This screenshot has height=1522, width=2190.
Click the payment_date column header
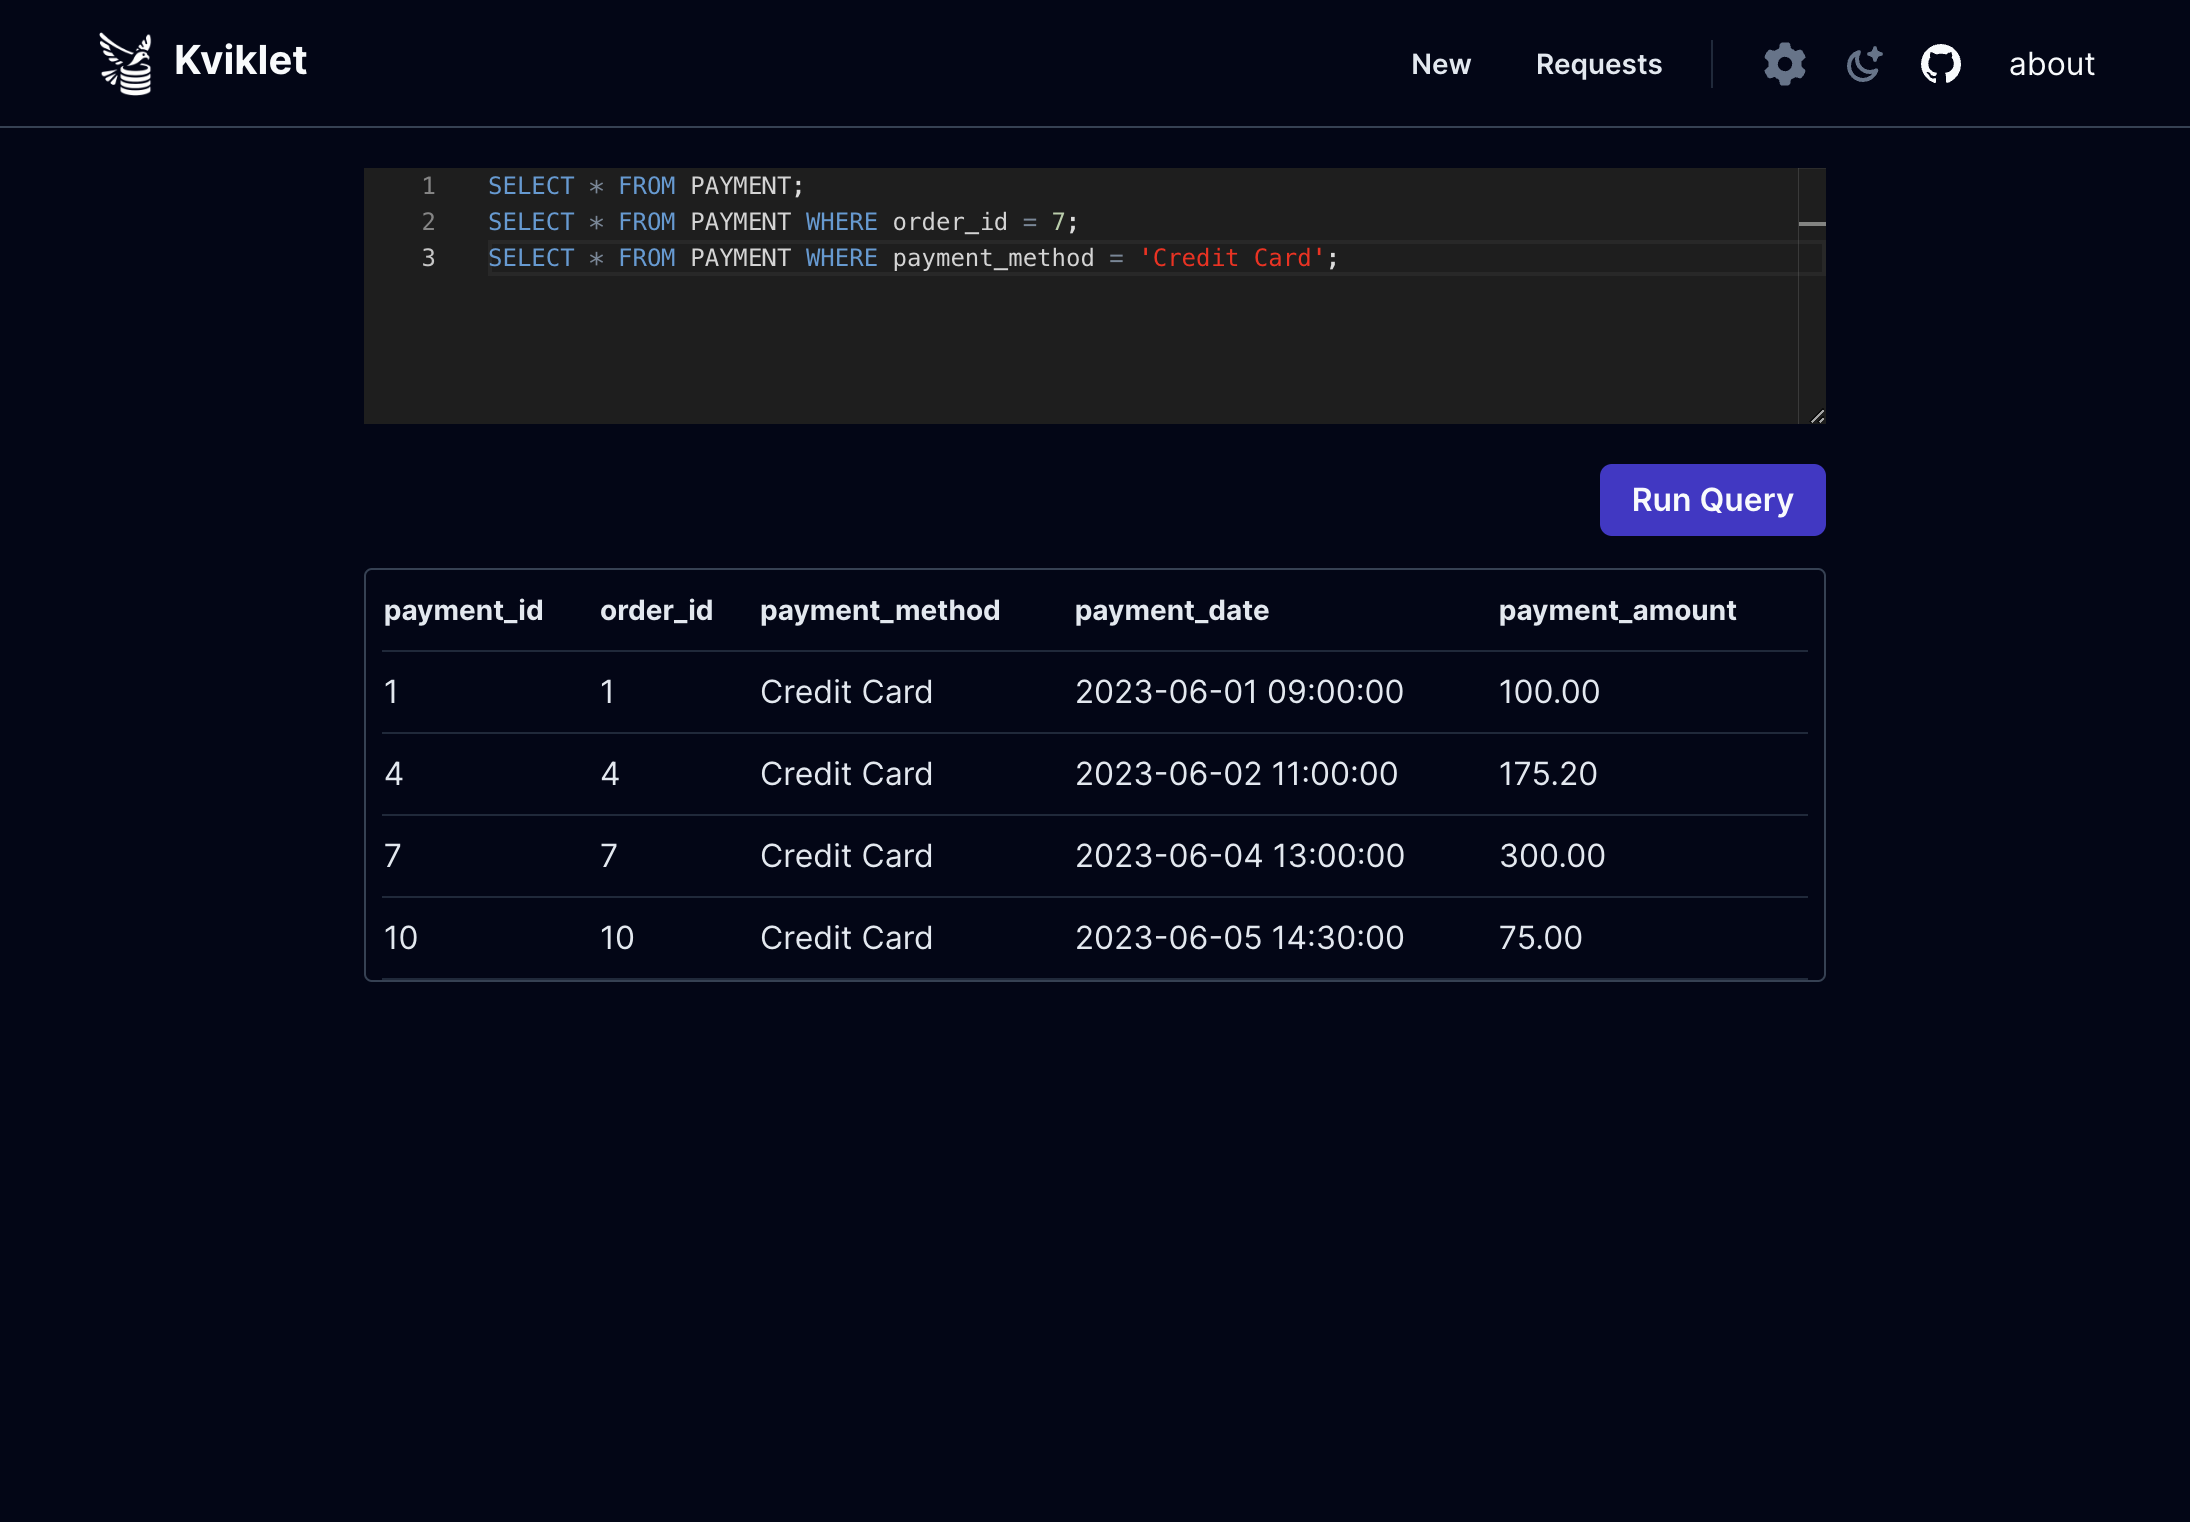click(1171, 610)
